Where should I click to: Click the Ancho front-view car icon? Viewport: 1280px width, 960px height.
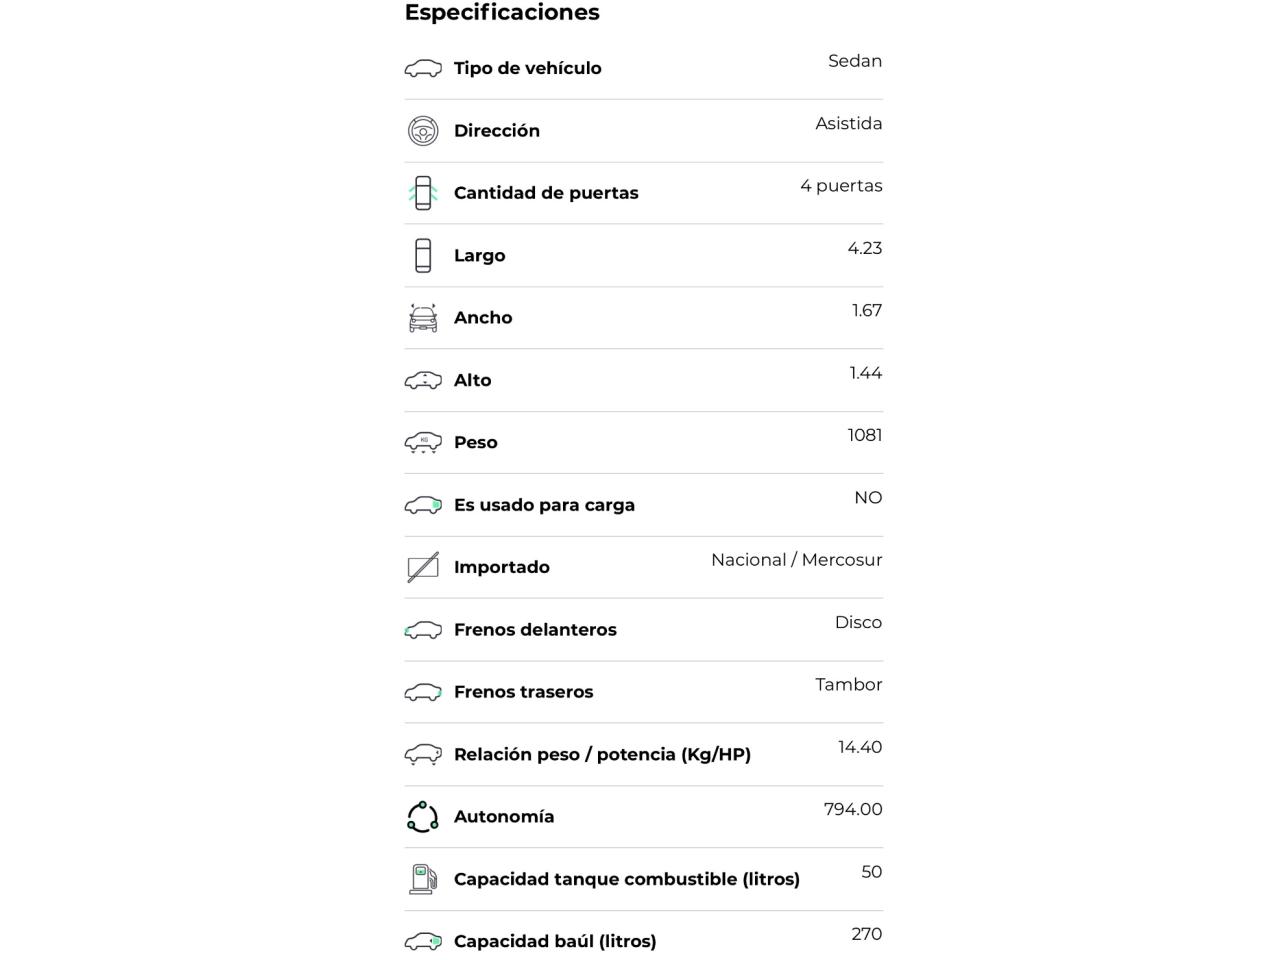tap(423, 318)
